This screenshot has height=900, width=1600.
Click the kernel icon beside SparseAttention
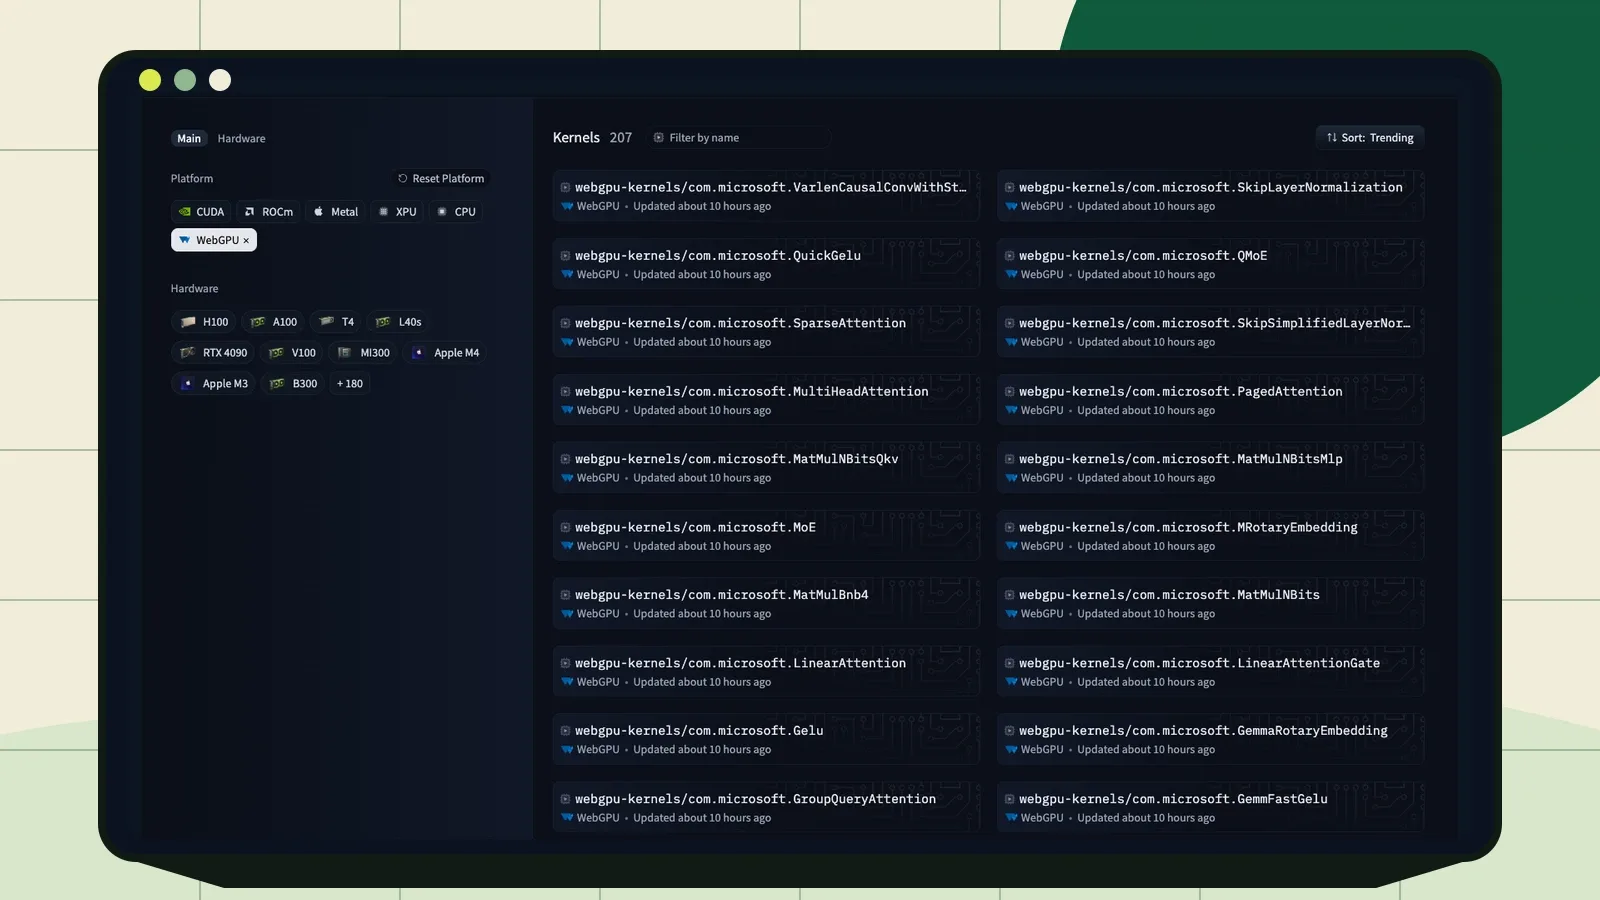click(x=565, y=323)
